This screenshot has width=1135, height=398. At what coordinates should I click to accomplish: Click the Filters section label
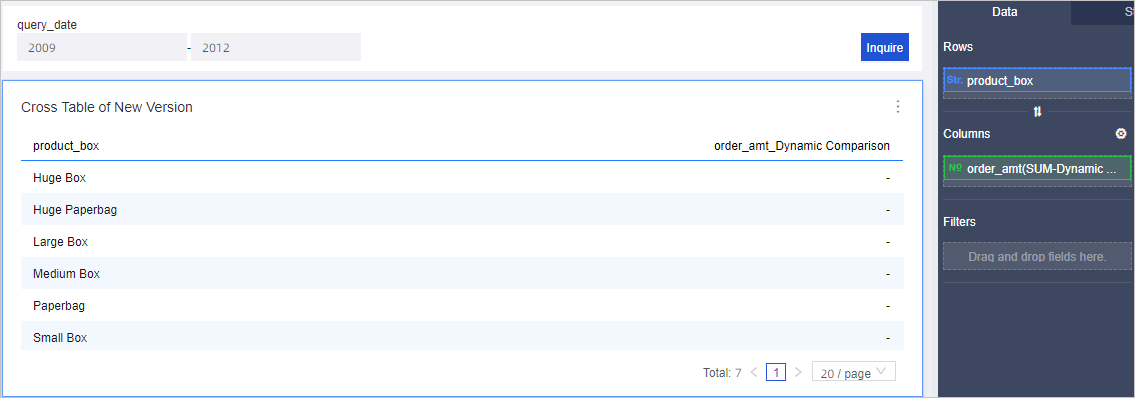(959, 221)
